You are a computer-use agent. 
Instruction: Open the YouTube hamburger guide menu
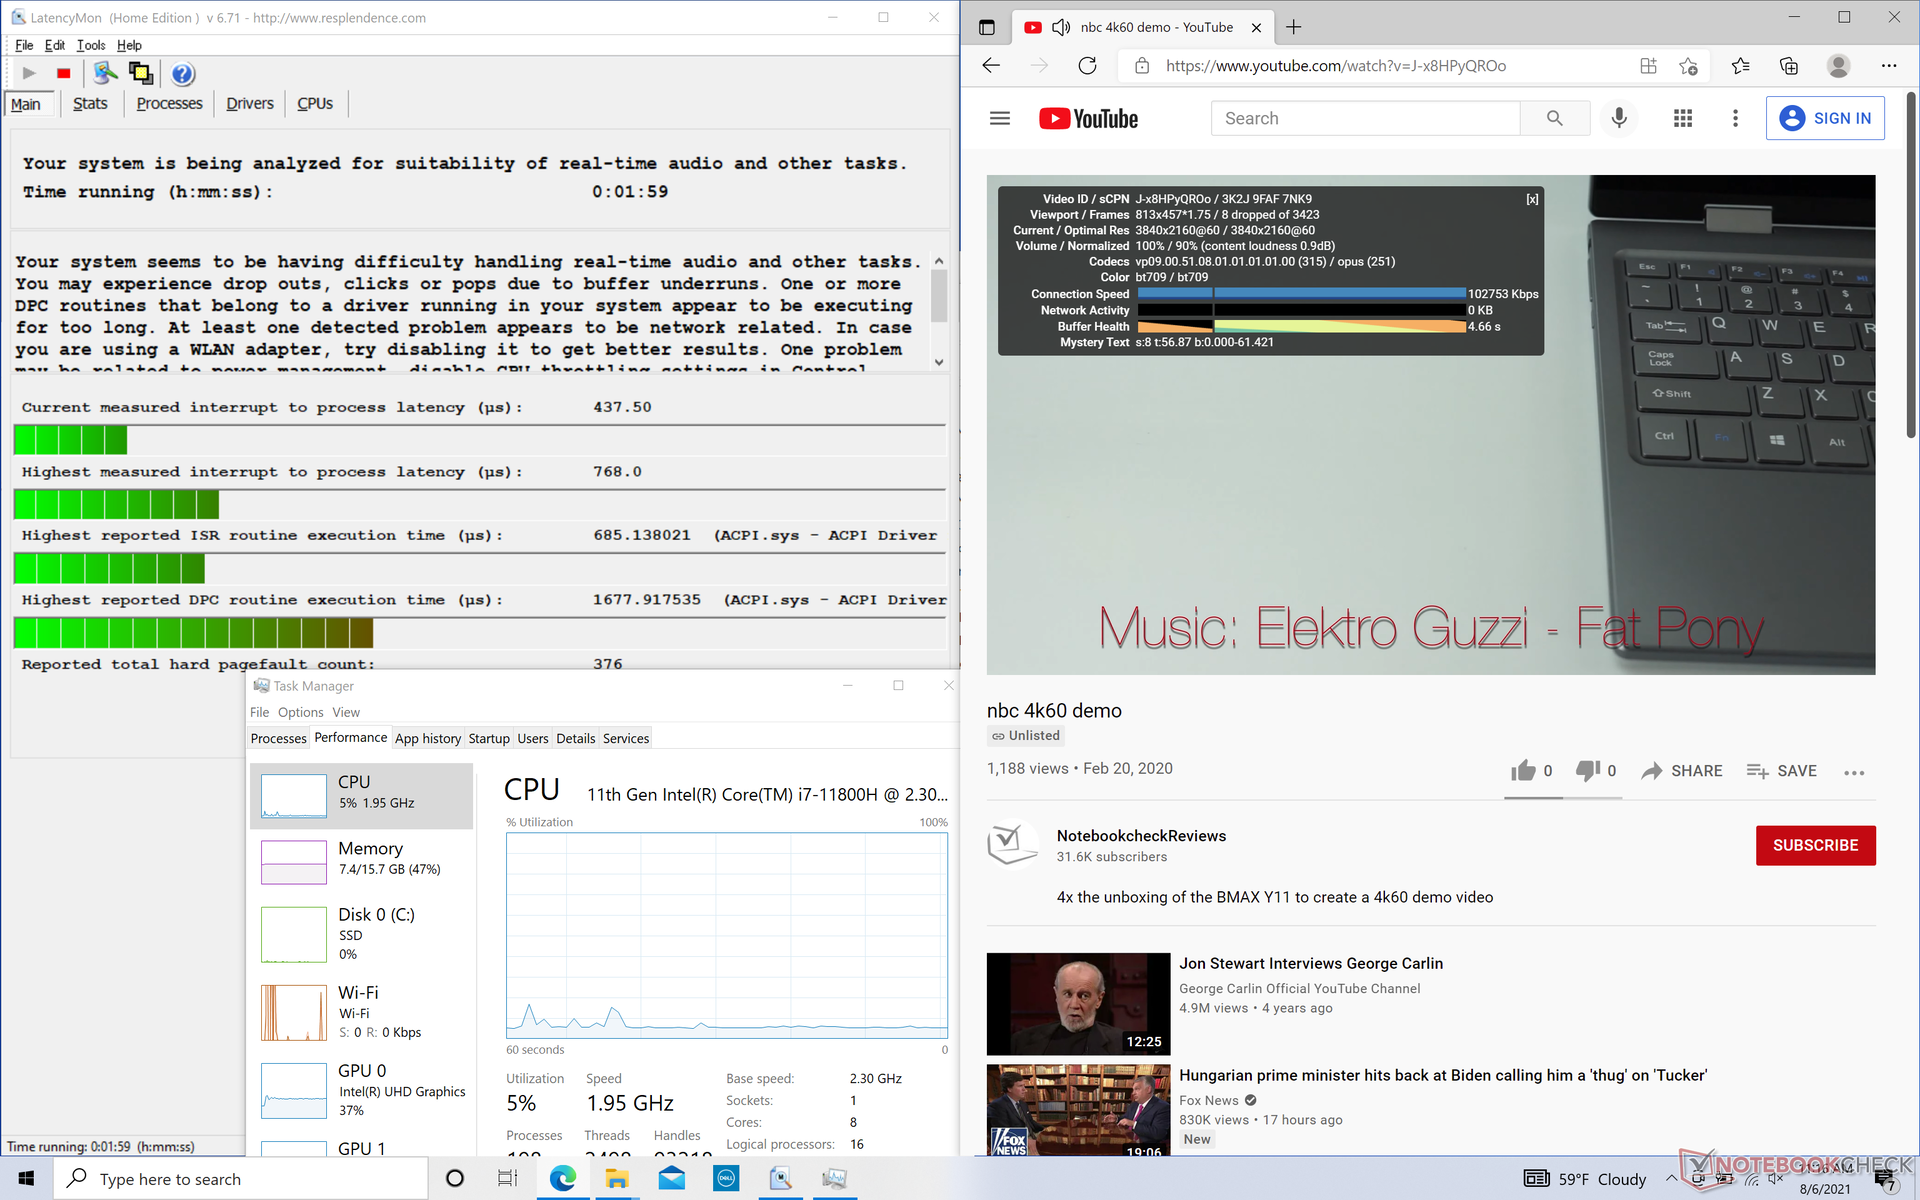point(1000,118)
